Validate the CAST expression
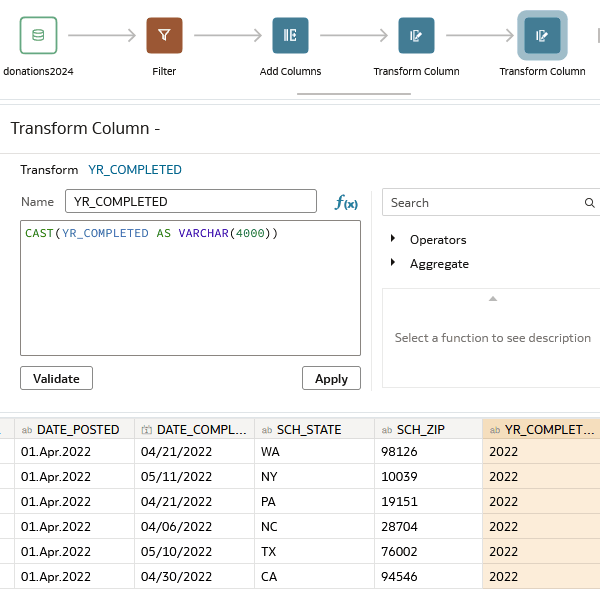 56,378
